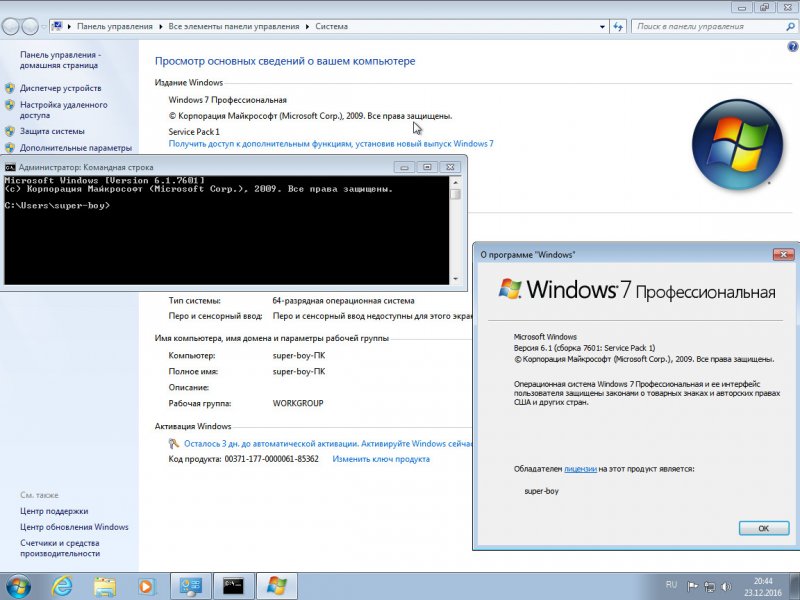Viewport: 800px width, 600px height.
Task: Click the Command Prompt title bar icon
Action: [x=10, y=167]
